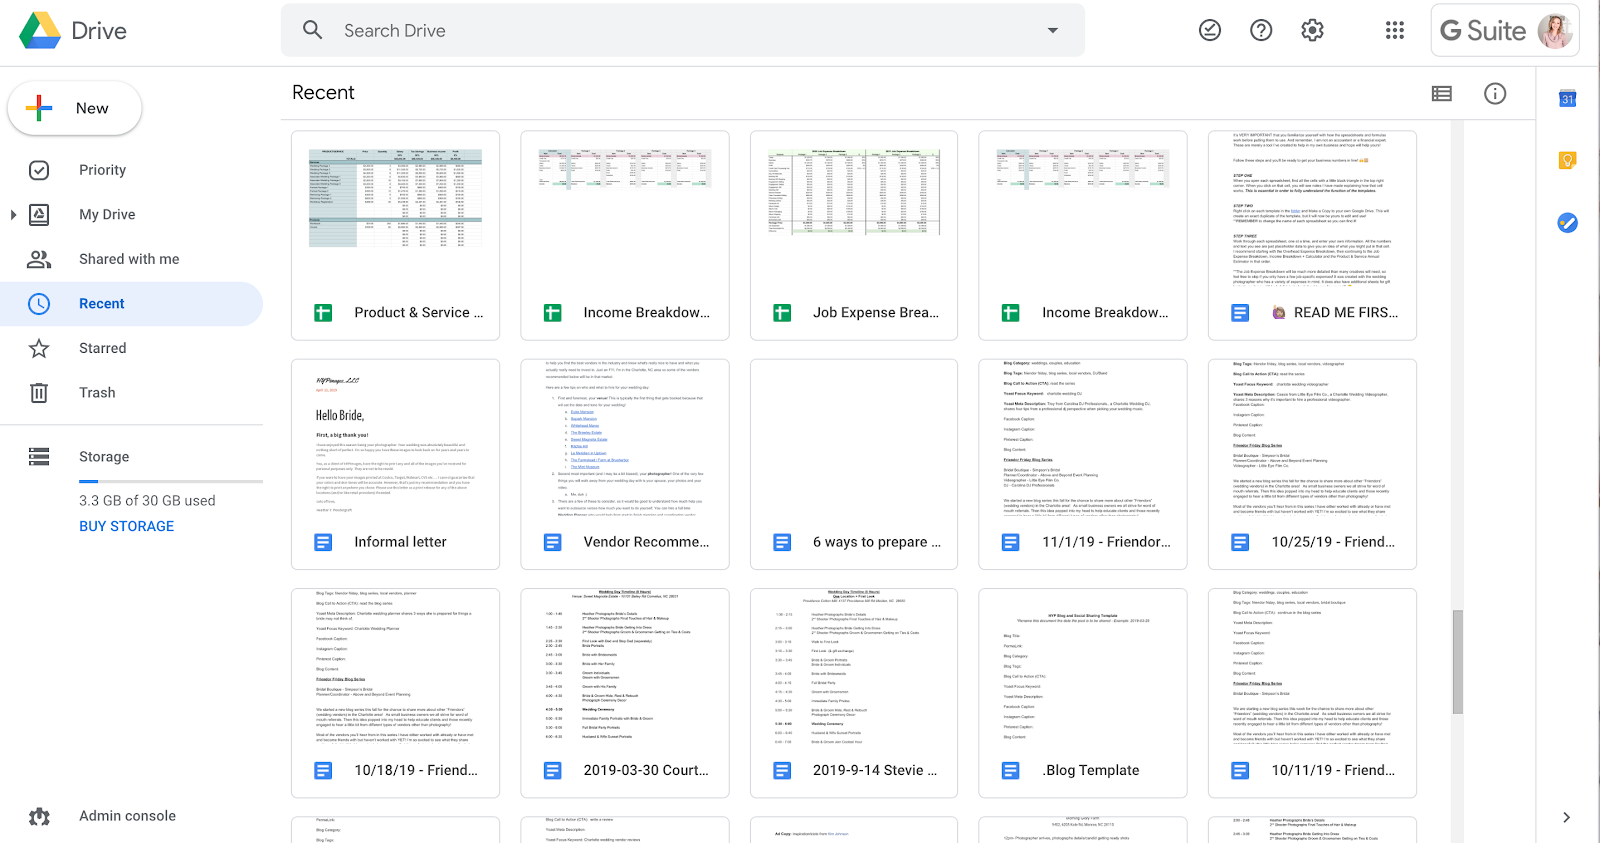Click Docs icon beside Informal letter
This screenshot has width=1600, height=843.
(323, 542)
